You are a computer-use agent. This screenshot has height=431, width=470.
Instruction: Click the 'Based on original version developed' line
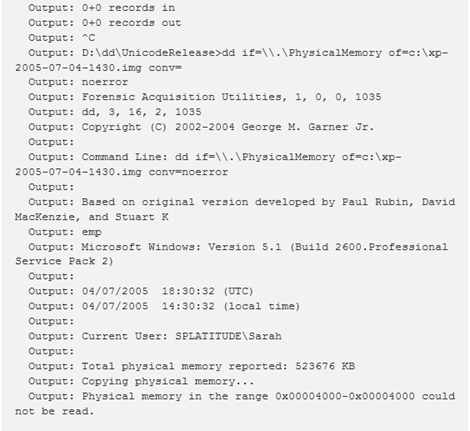pos(242,202)
